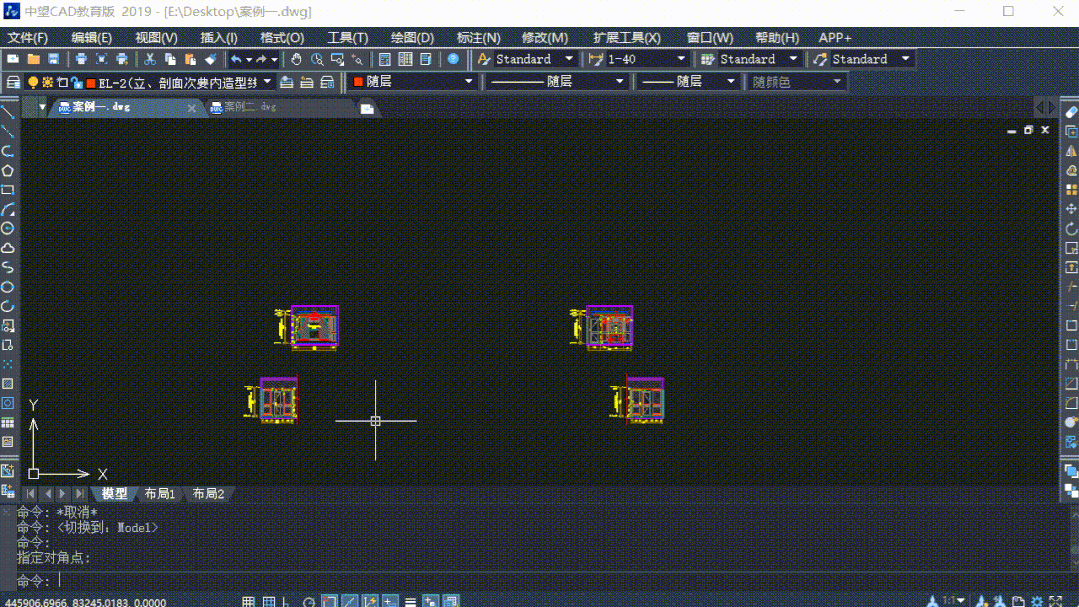This screenshot has width=1079, height=607.
Task: Switch to the 布局1 layout tab
Action: pyautogui.click(x=160, y=494)
